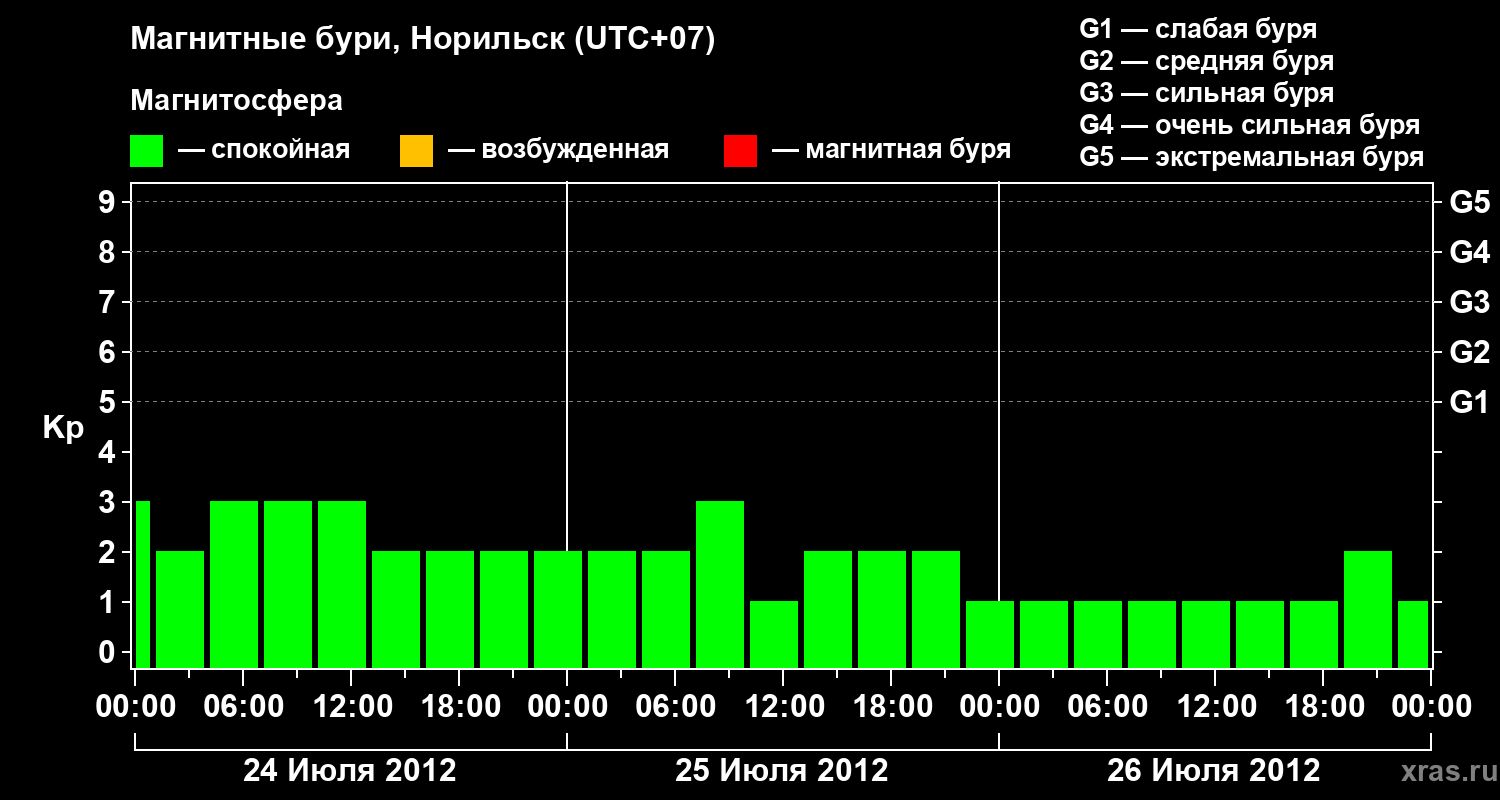Click the only Kp 2 bar on 26 July
Viewport: 1500px width, 800px height.
click(x=1368, y=609)
